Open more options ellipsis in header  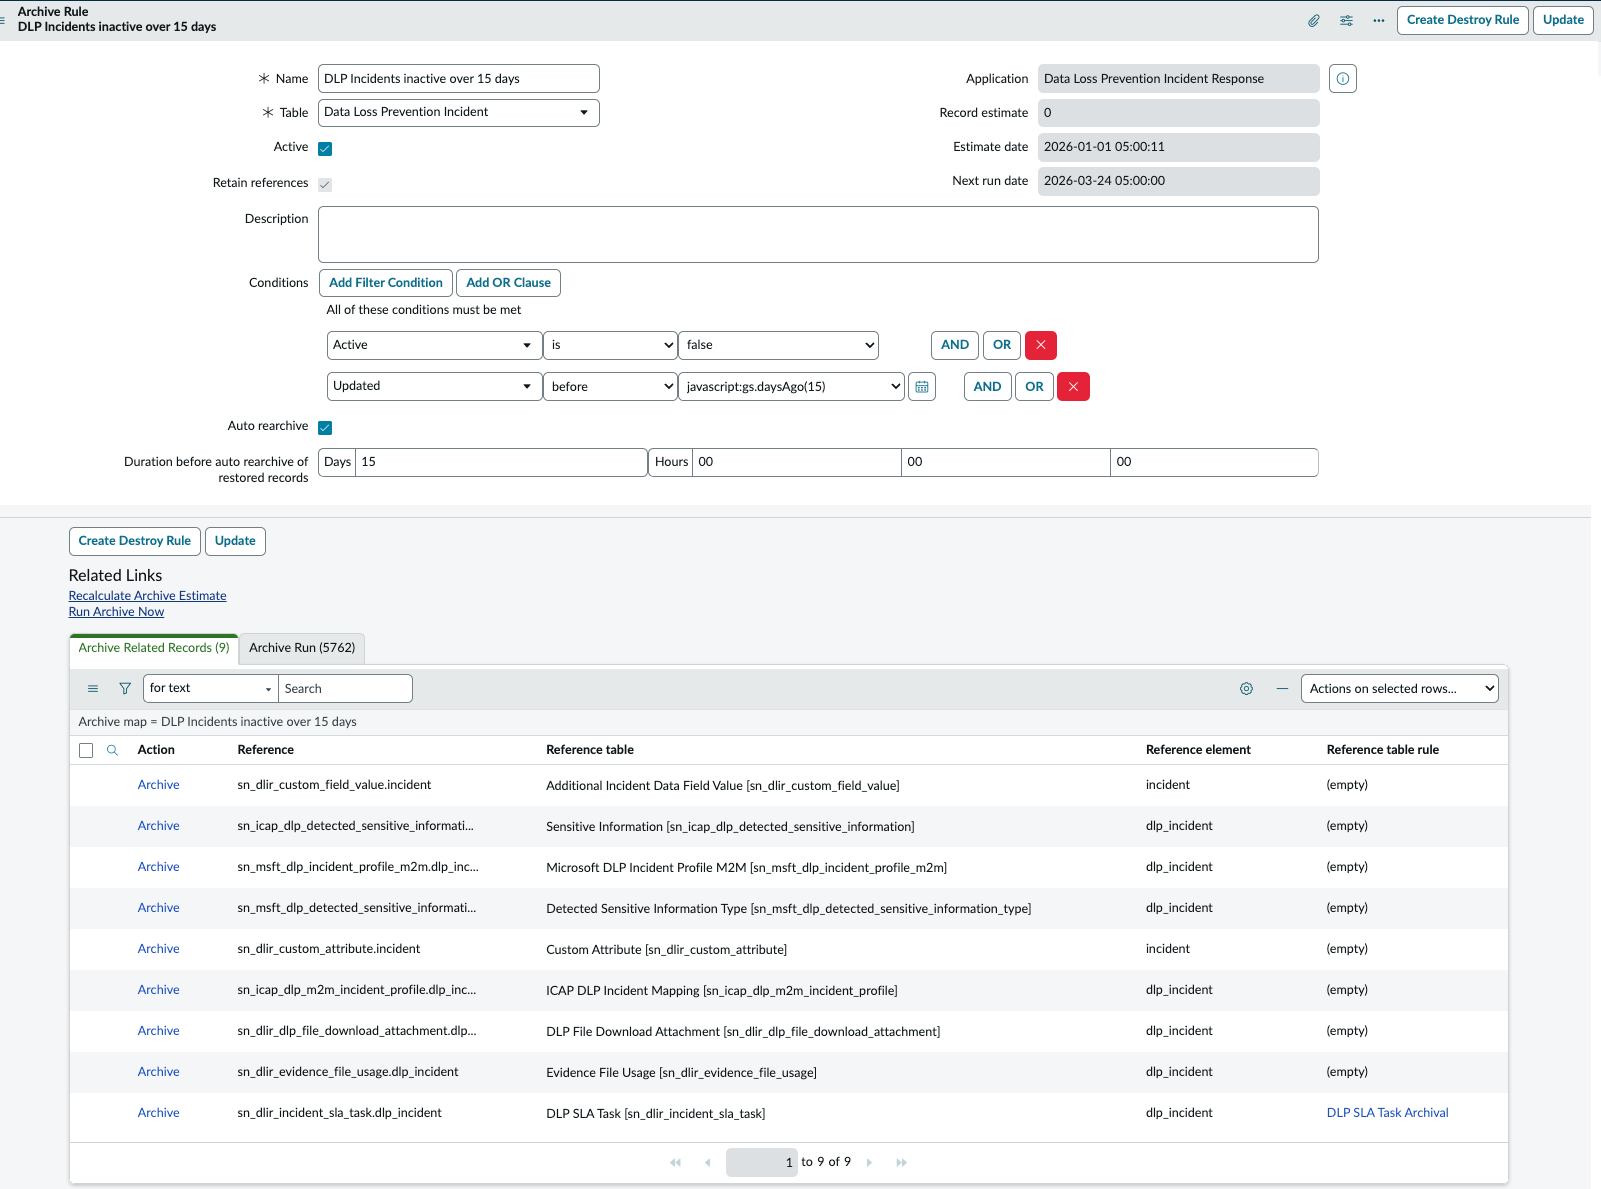tap(1379, 20)
